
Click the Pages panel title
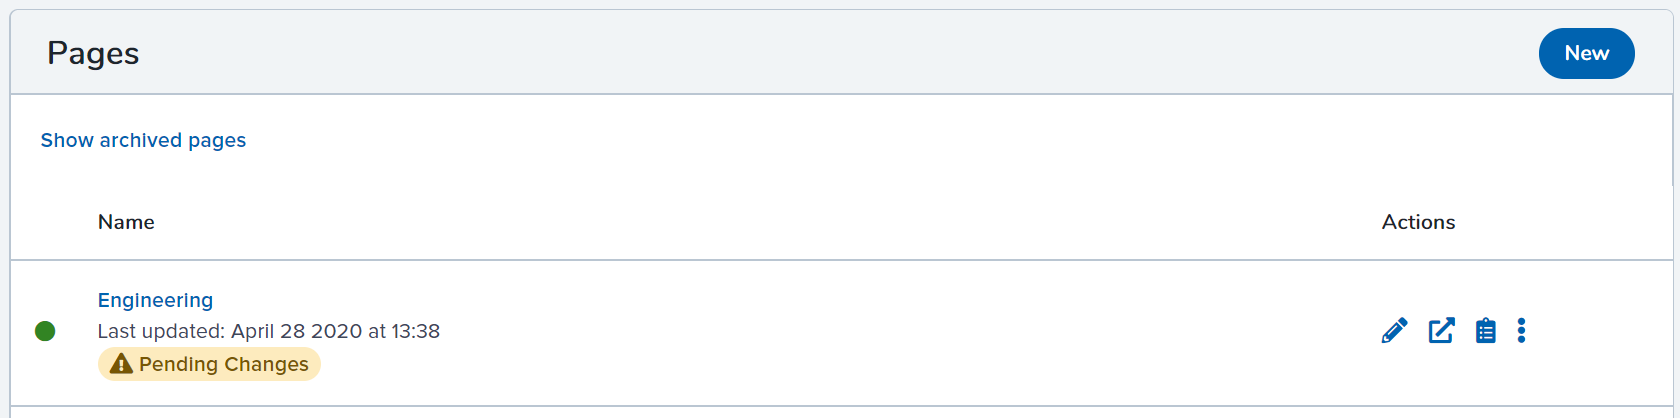[93, 54]
